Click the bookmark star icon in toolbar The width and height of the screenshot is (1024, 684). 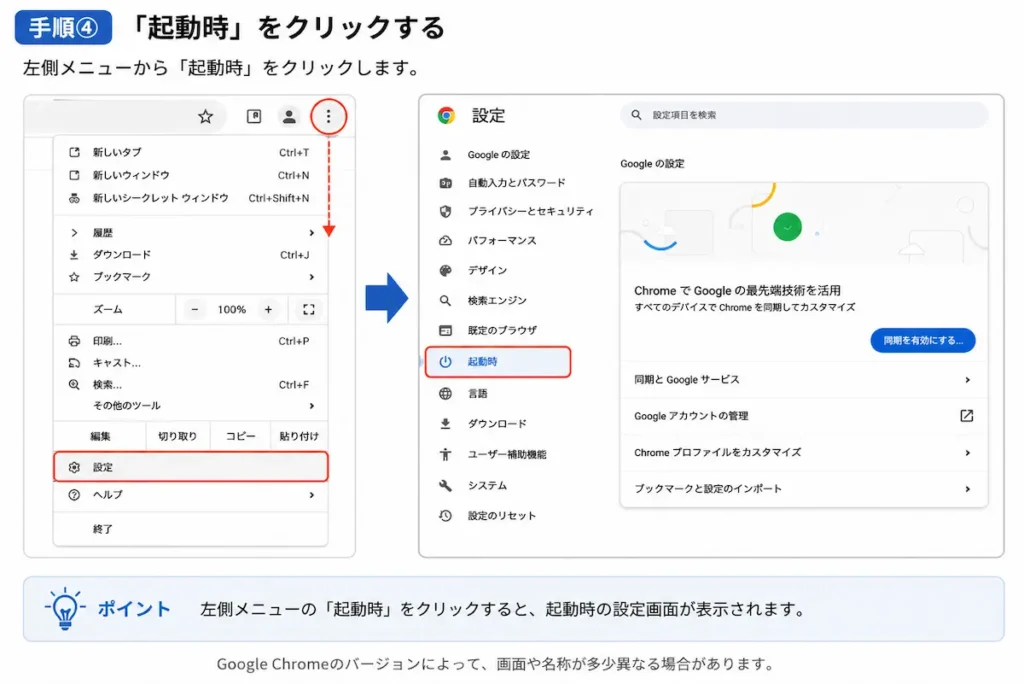pyautogui.click(x=206, y=116)
